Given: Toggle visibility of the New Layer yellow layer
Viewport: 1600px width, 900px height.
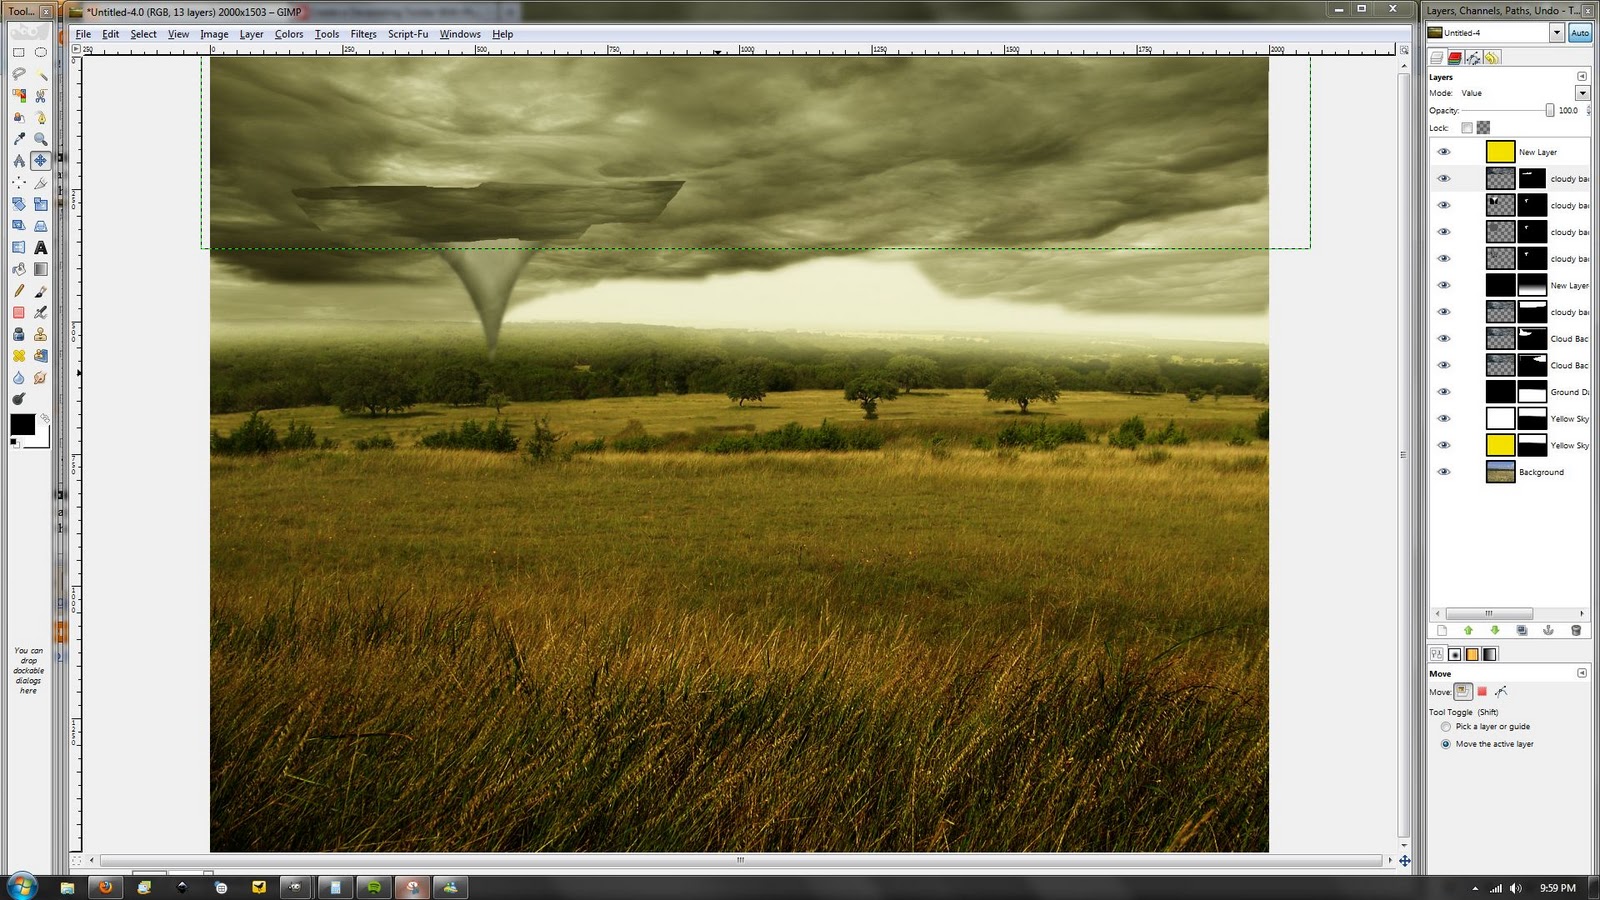Looking at the screenshot, I should tap(1444, 151).
